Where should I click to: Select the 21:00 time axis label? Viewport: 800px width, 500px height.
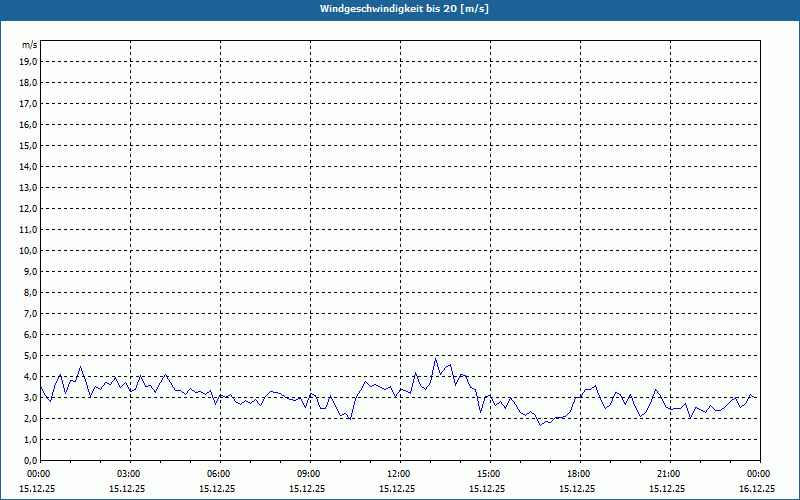668,474
